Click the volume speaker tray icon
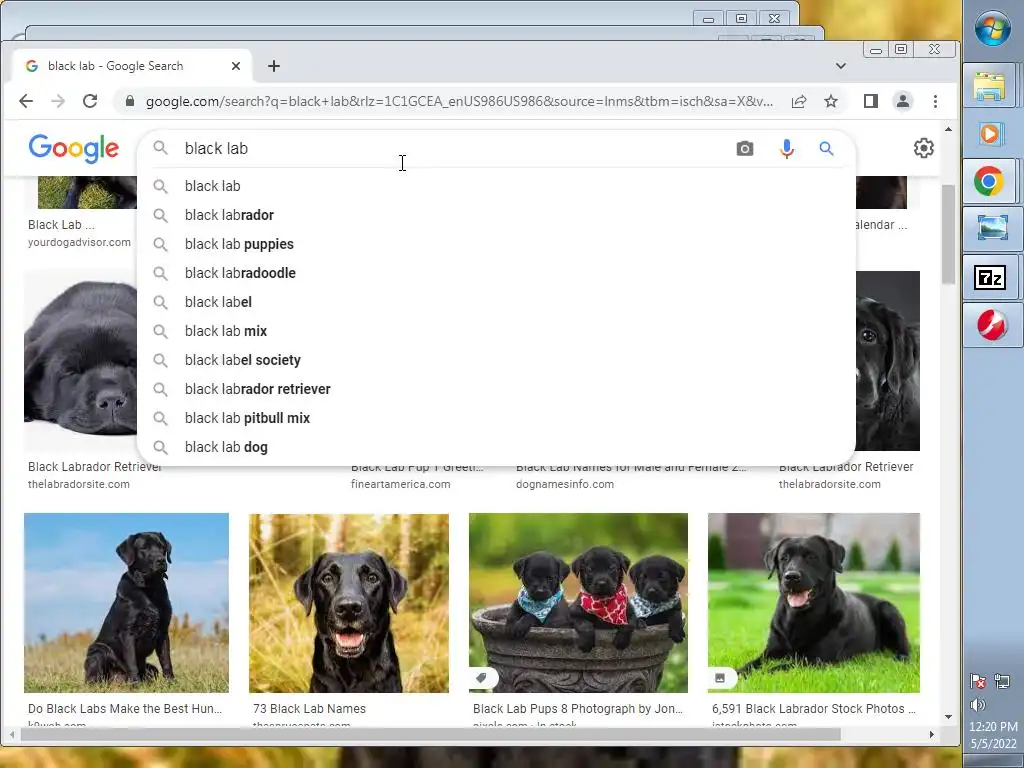This screenshot has width=1024, height=768. point(978,705)
